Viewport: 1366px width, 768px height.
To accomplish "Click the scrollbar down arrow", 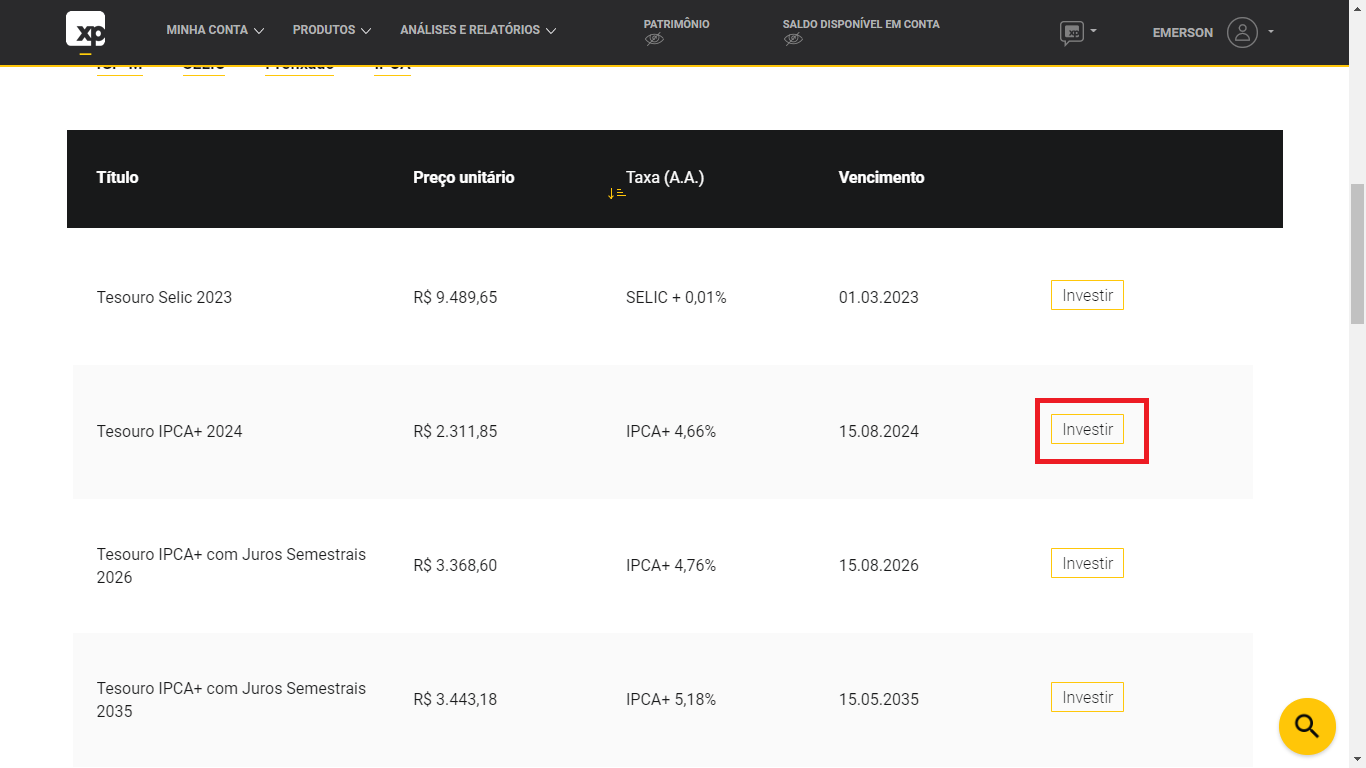I will coord(1357,759).
